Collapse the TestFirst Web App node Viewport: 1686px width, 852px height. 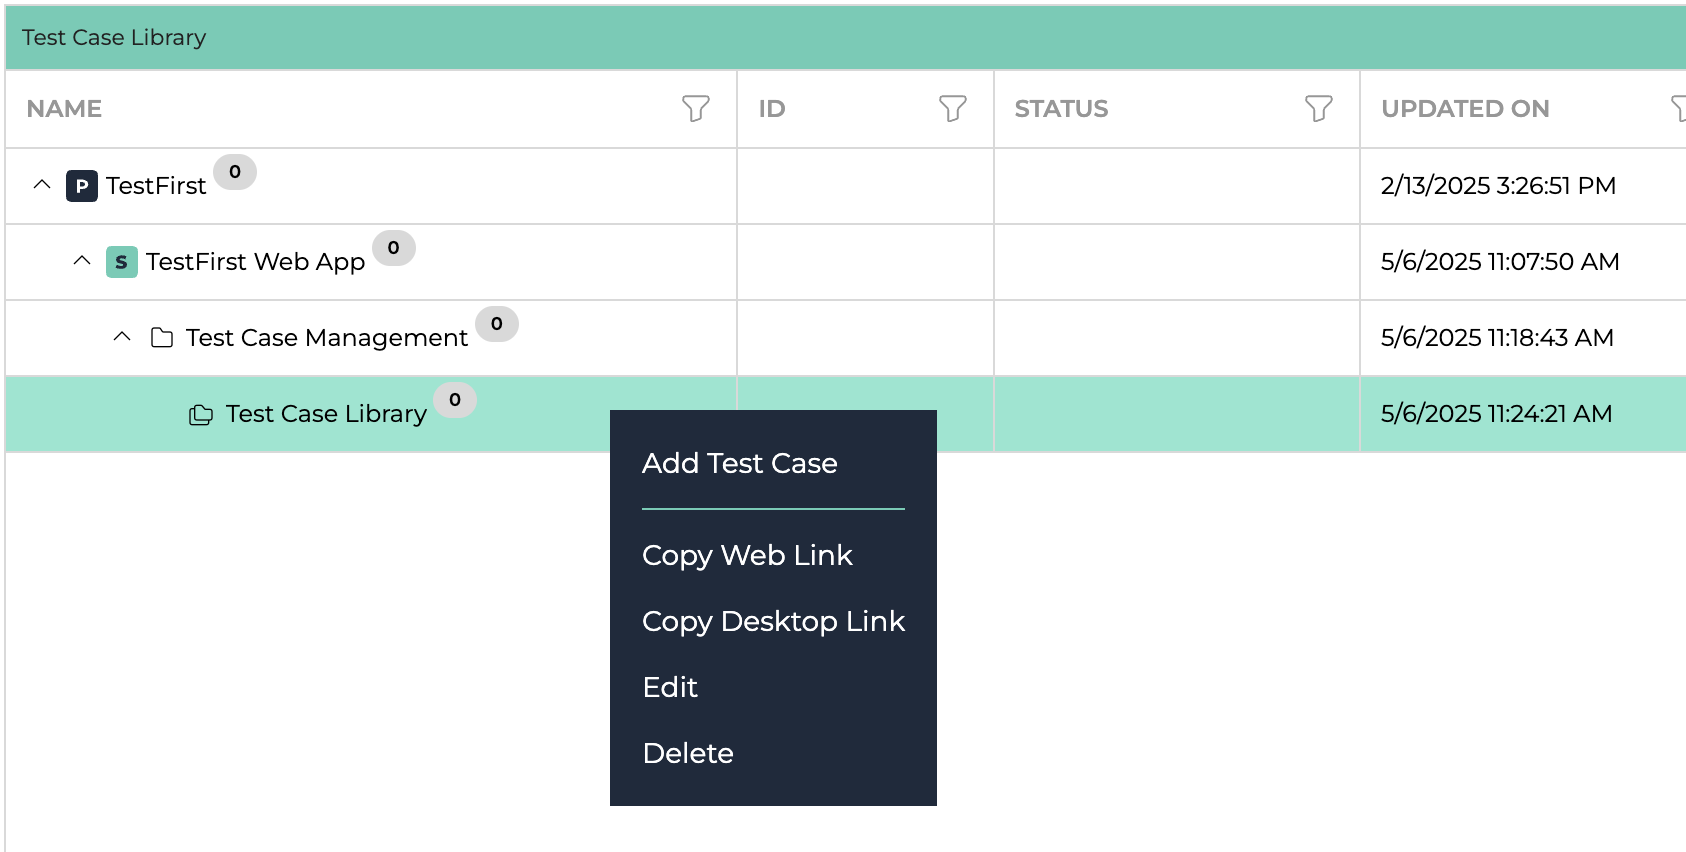(x=82, y=261)
